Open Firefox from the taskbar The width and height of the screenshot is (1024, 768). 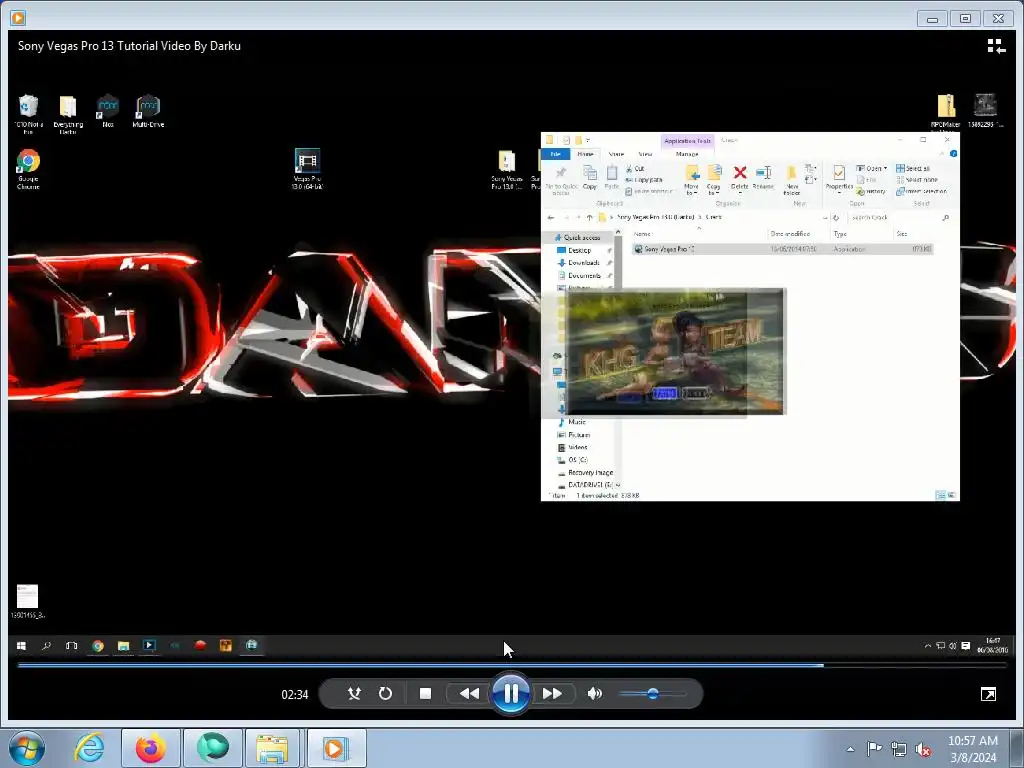(x=150, y=748)
